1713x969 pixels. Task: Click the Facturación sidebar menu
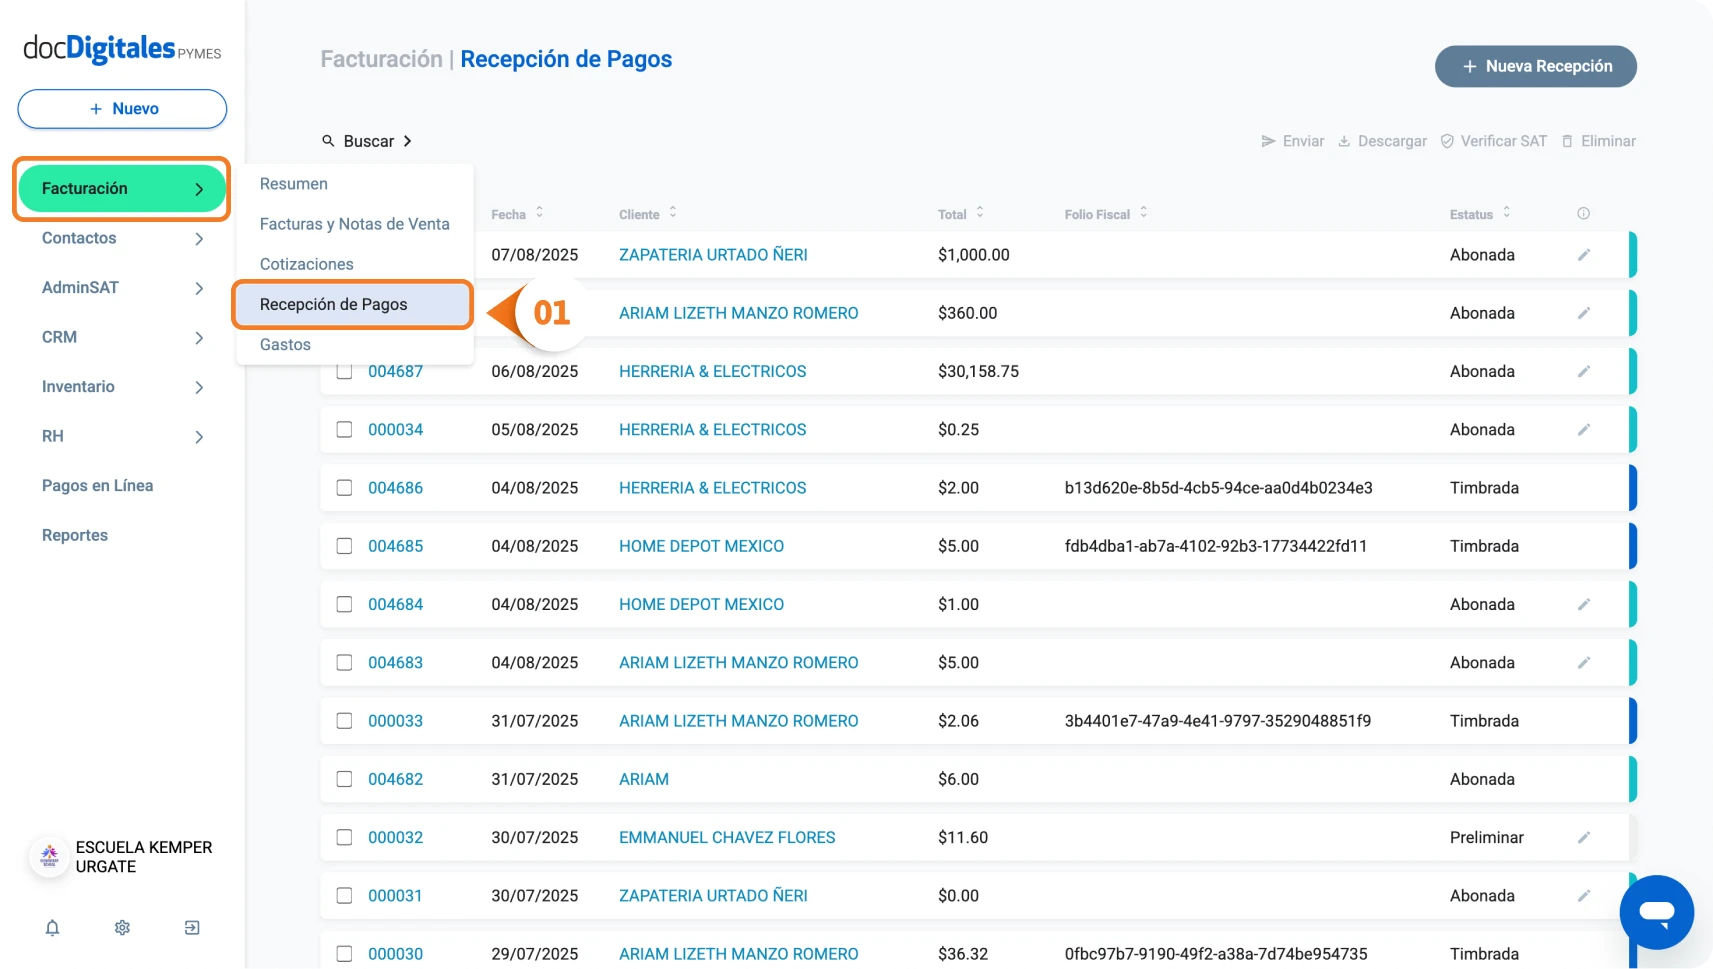pos(122,188)
